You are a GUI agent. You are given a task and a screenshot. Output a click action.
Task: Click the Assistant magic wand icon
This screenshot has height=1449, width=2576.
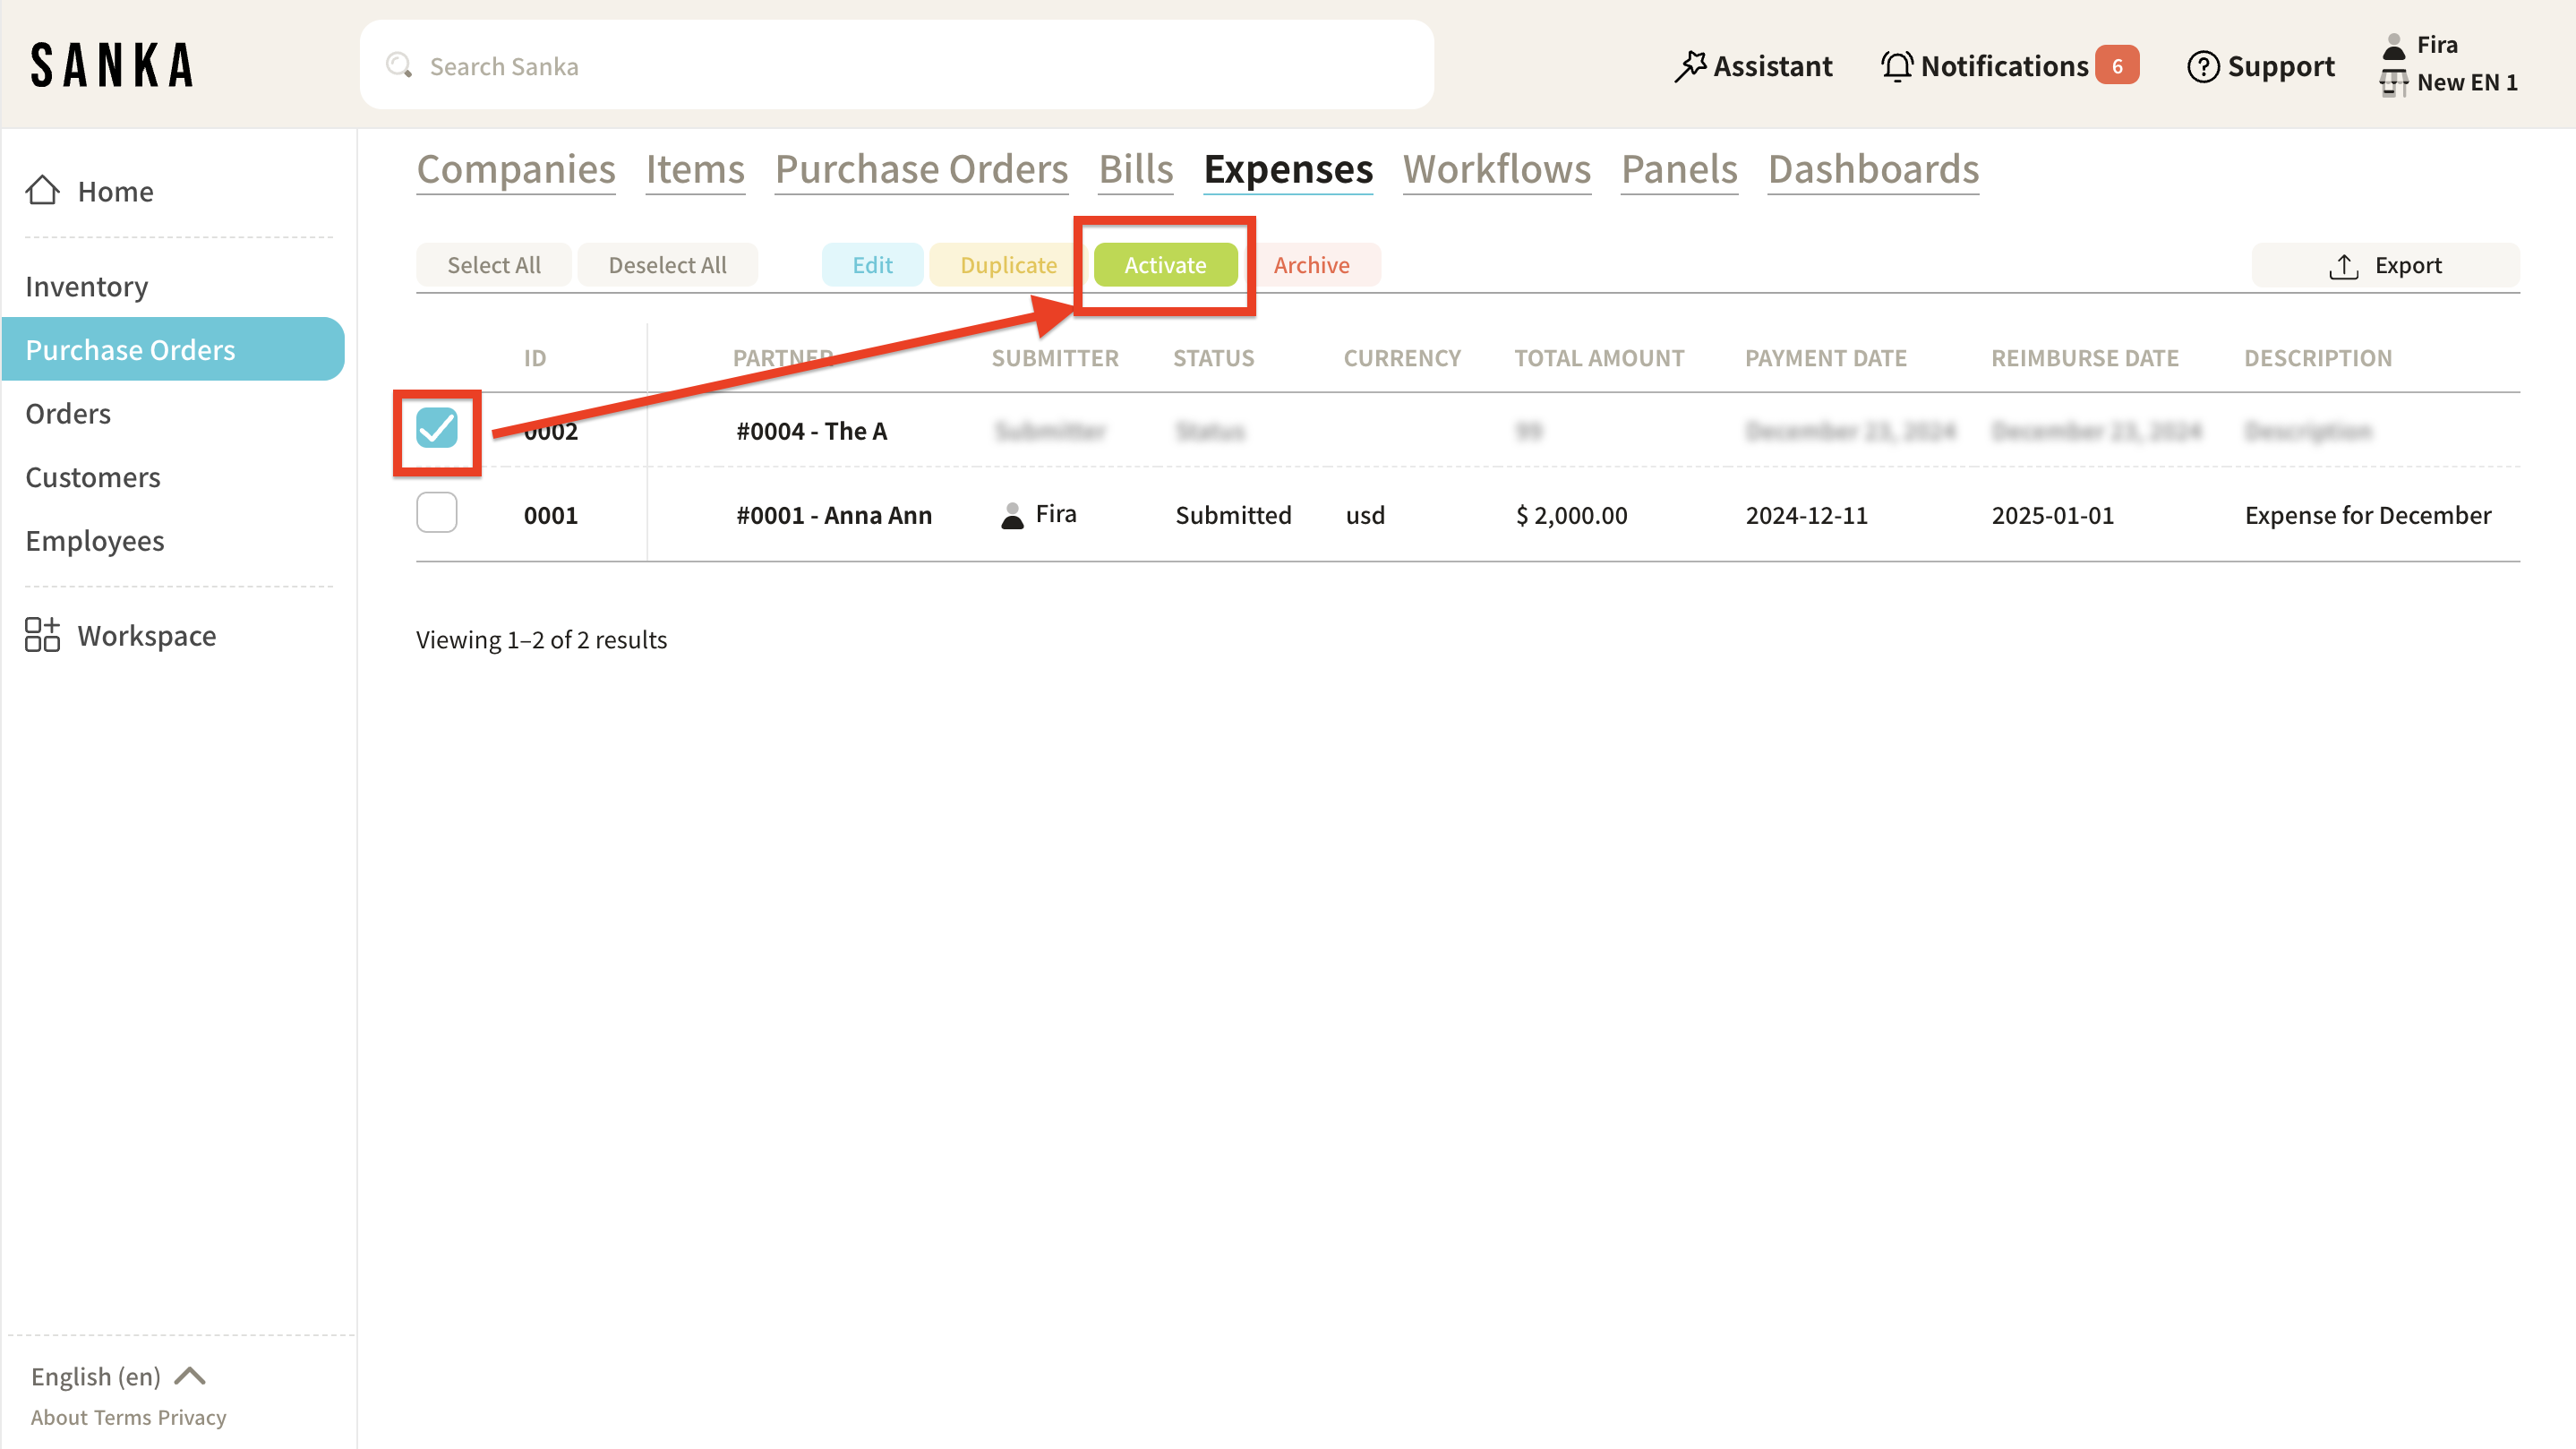[x=1690, y=66]
